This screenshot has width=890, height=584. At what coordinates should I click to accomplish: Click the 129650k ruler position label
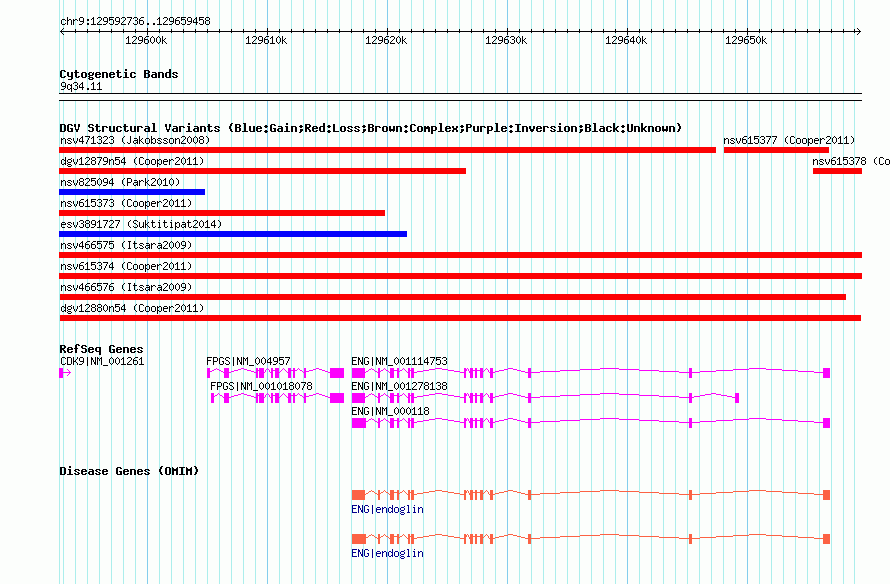click(x=746, y=40)
